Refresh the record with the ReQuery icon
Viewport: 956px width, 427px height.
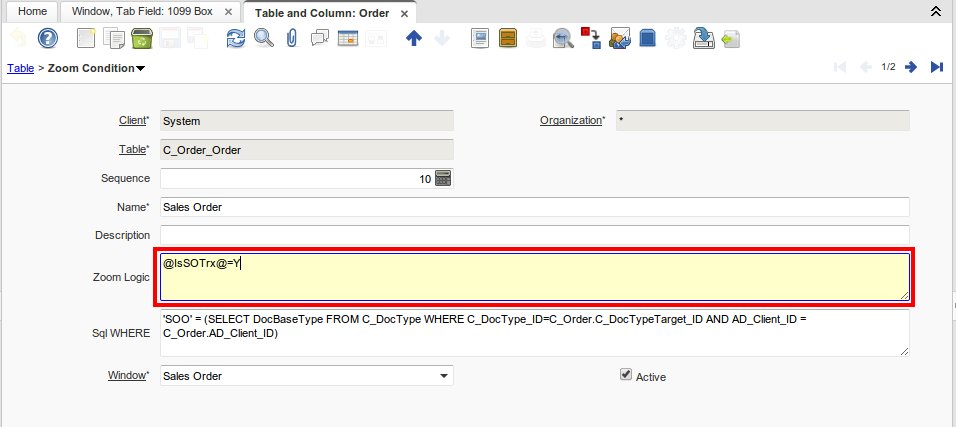[236, 39]
